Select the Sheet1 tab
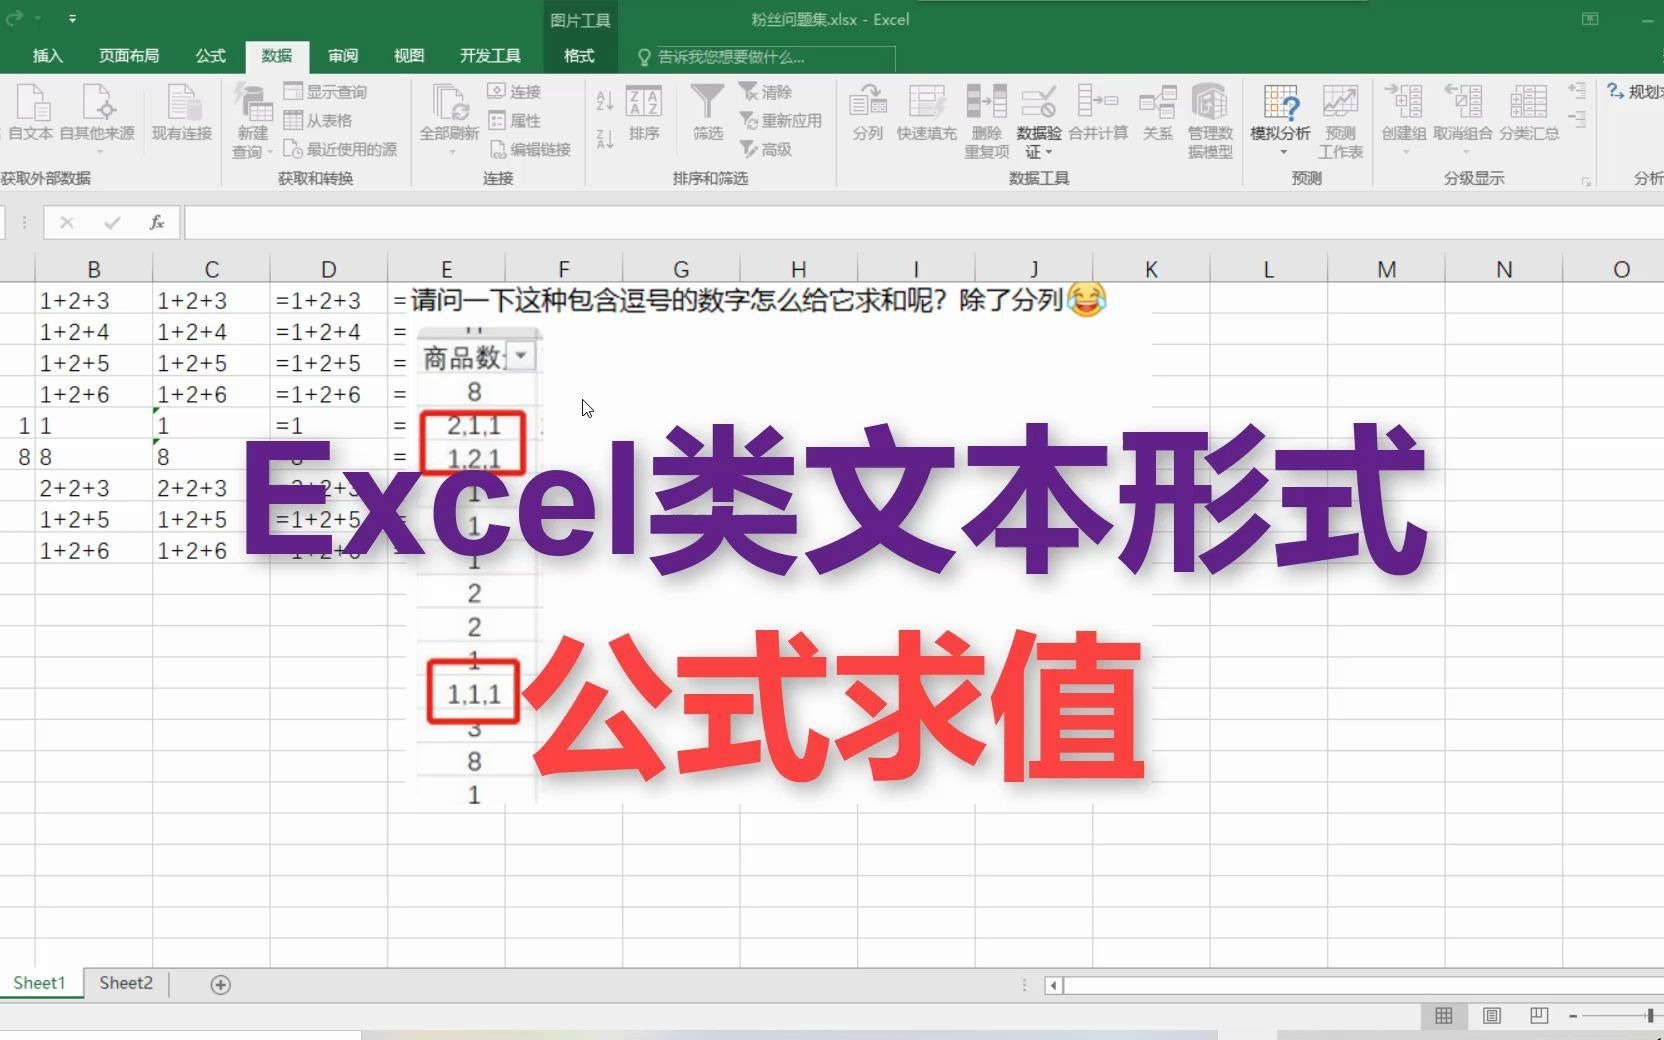This screenshot has width=1664, height=1040. [40, 983]
